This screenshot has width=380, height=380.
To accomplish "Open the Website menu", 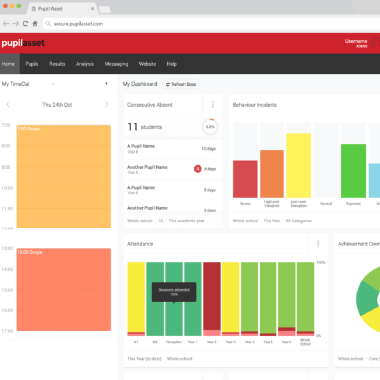I will point(147,64).
